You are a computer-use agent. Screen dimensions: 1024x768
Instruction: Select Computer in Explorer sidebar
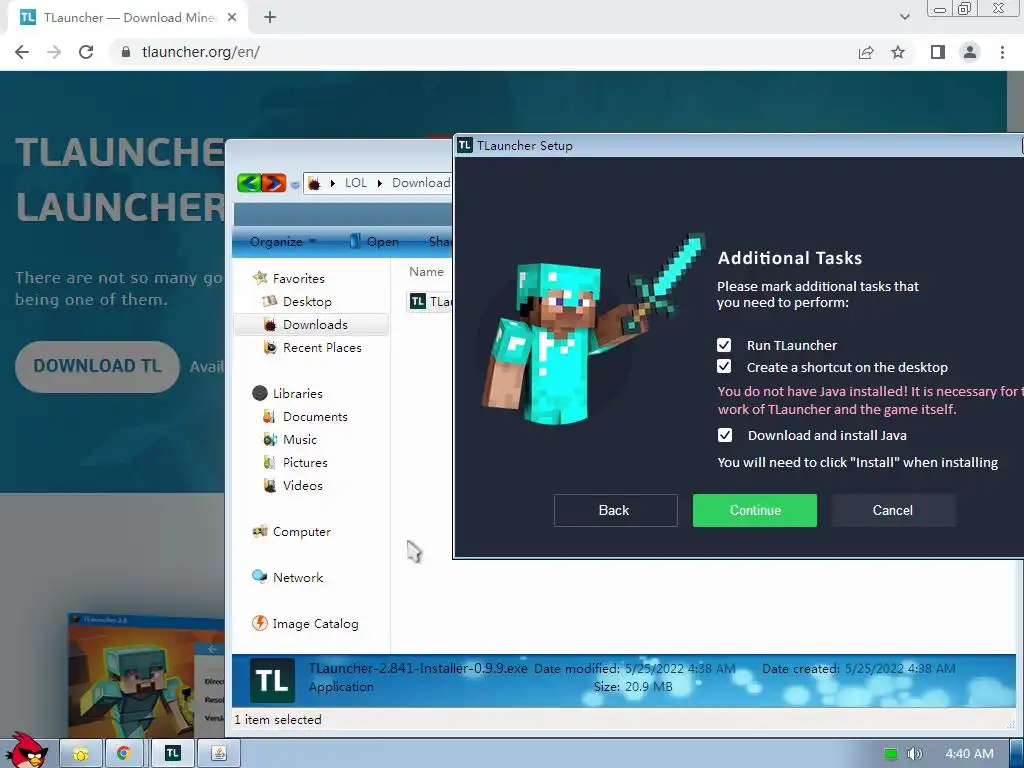(302, 532)
